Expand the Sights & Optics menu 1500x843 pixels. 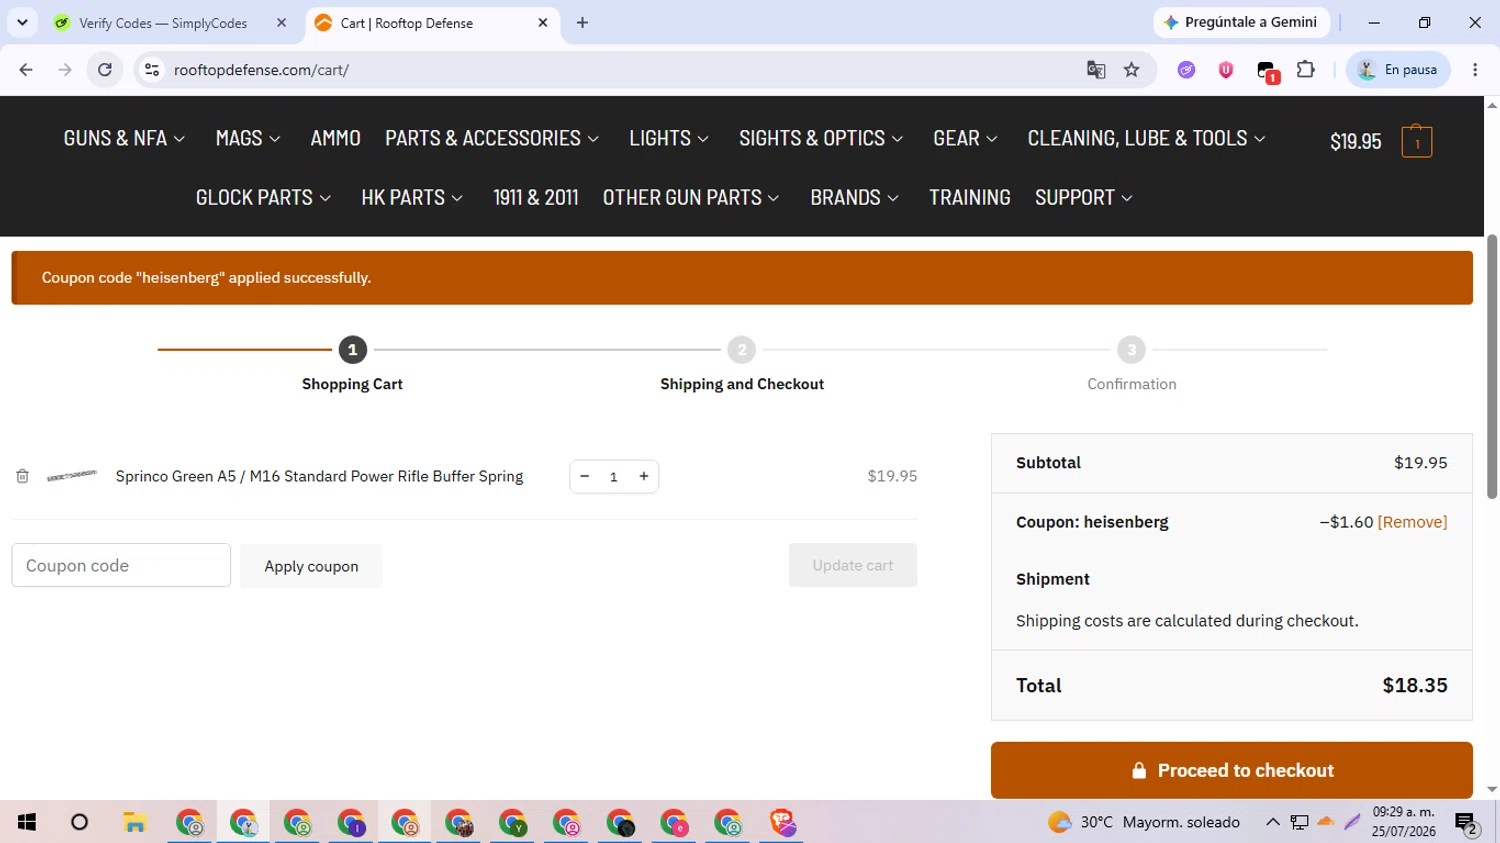(x=821, y=138)
